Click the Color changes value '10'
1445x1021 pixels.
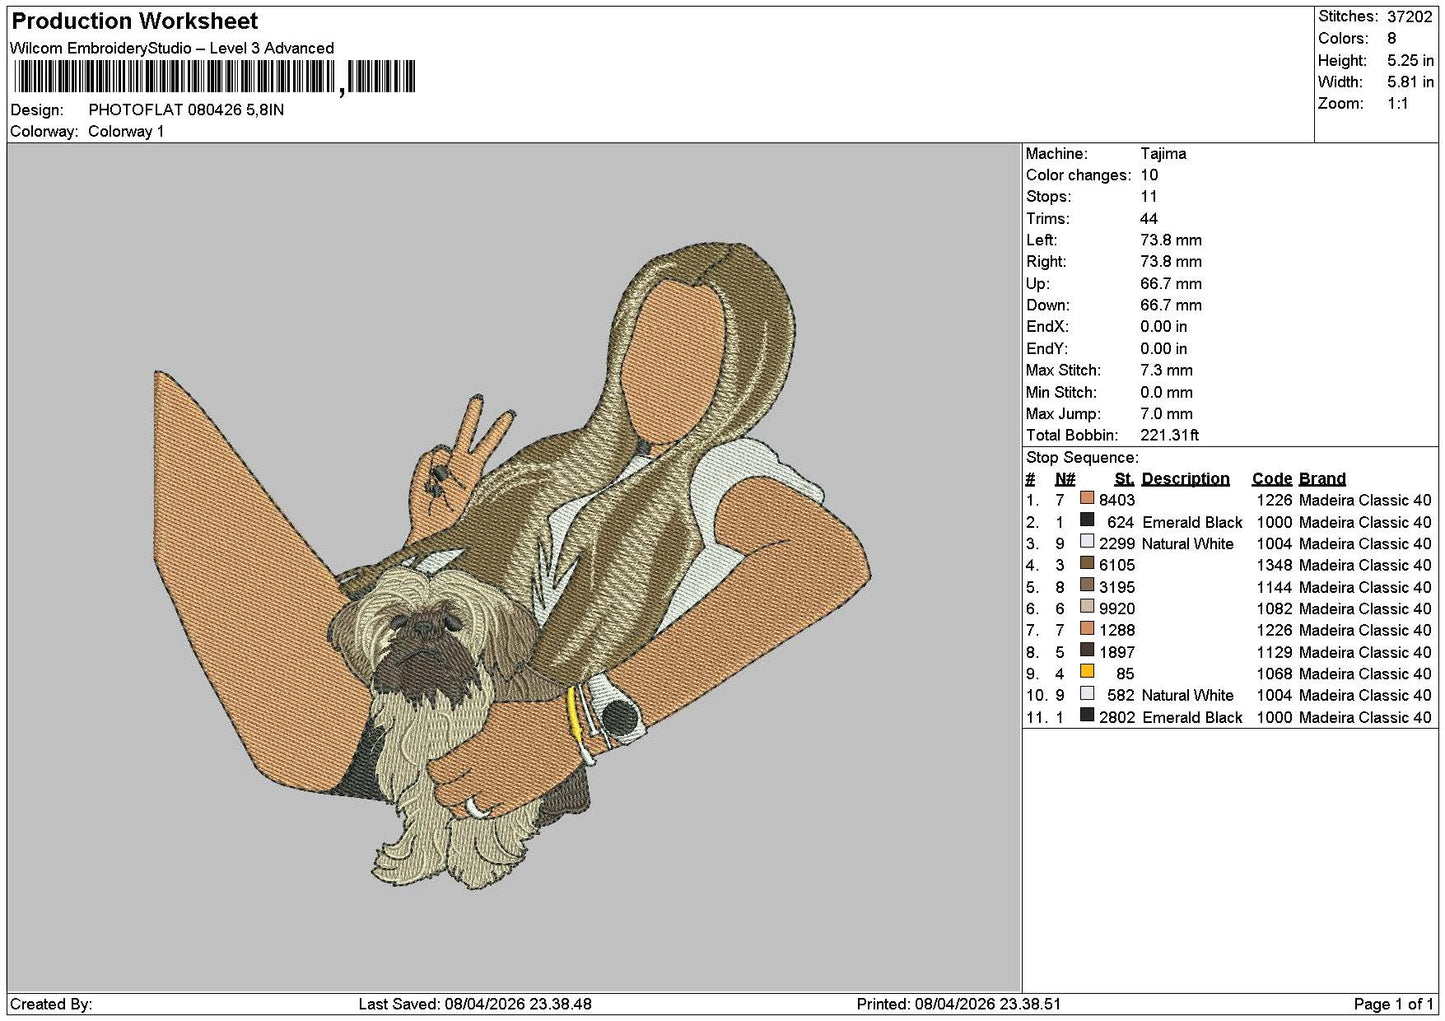point(1149,175)
